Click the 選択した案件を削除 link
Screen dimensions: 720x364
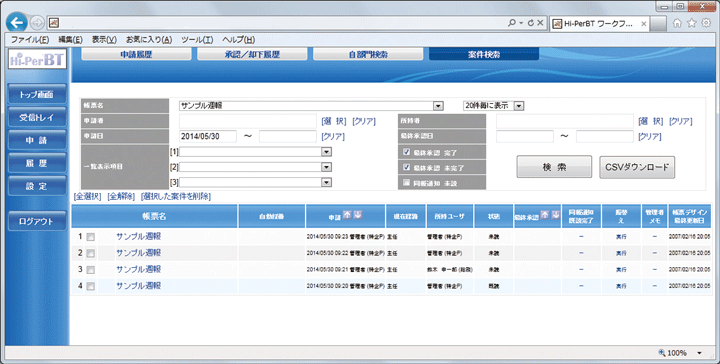(176, 196)
